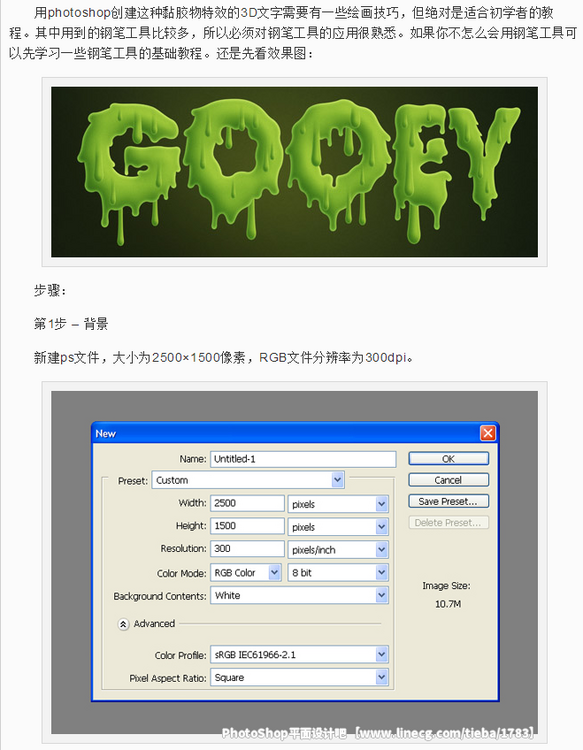The image size is (583, 750).
Task: Open the Height units pixels dropdown
Action: click(338, 527)
